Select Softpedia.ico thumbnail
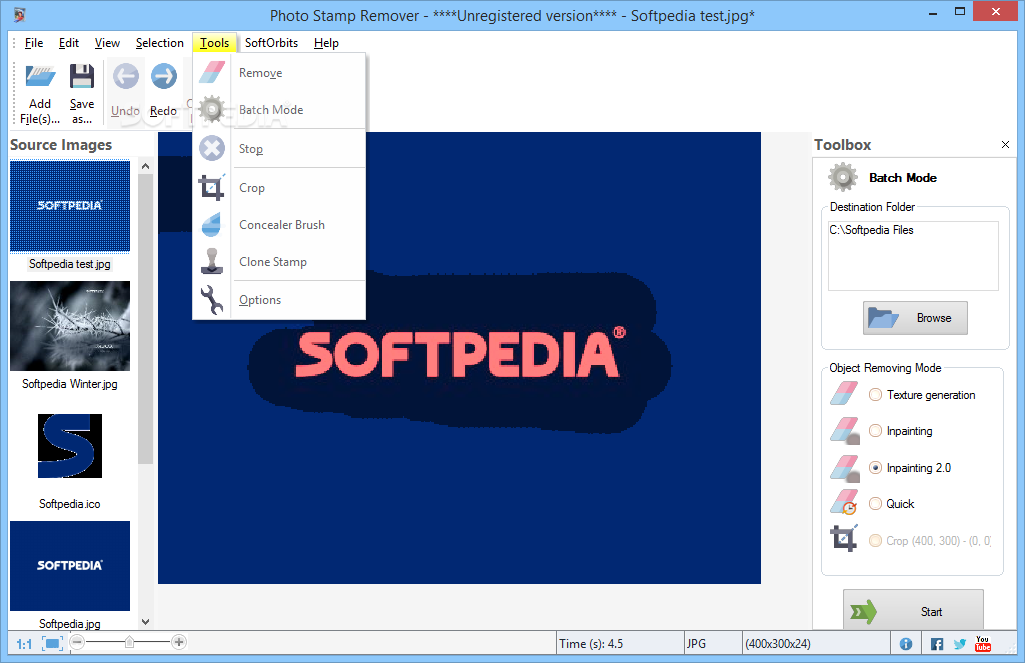 70,446
